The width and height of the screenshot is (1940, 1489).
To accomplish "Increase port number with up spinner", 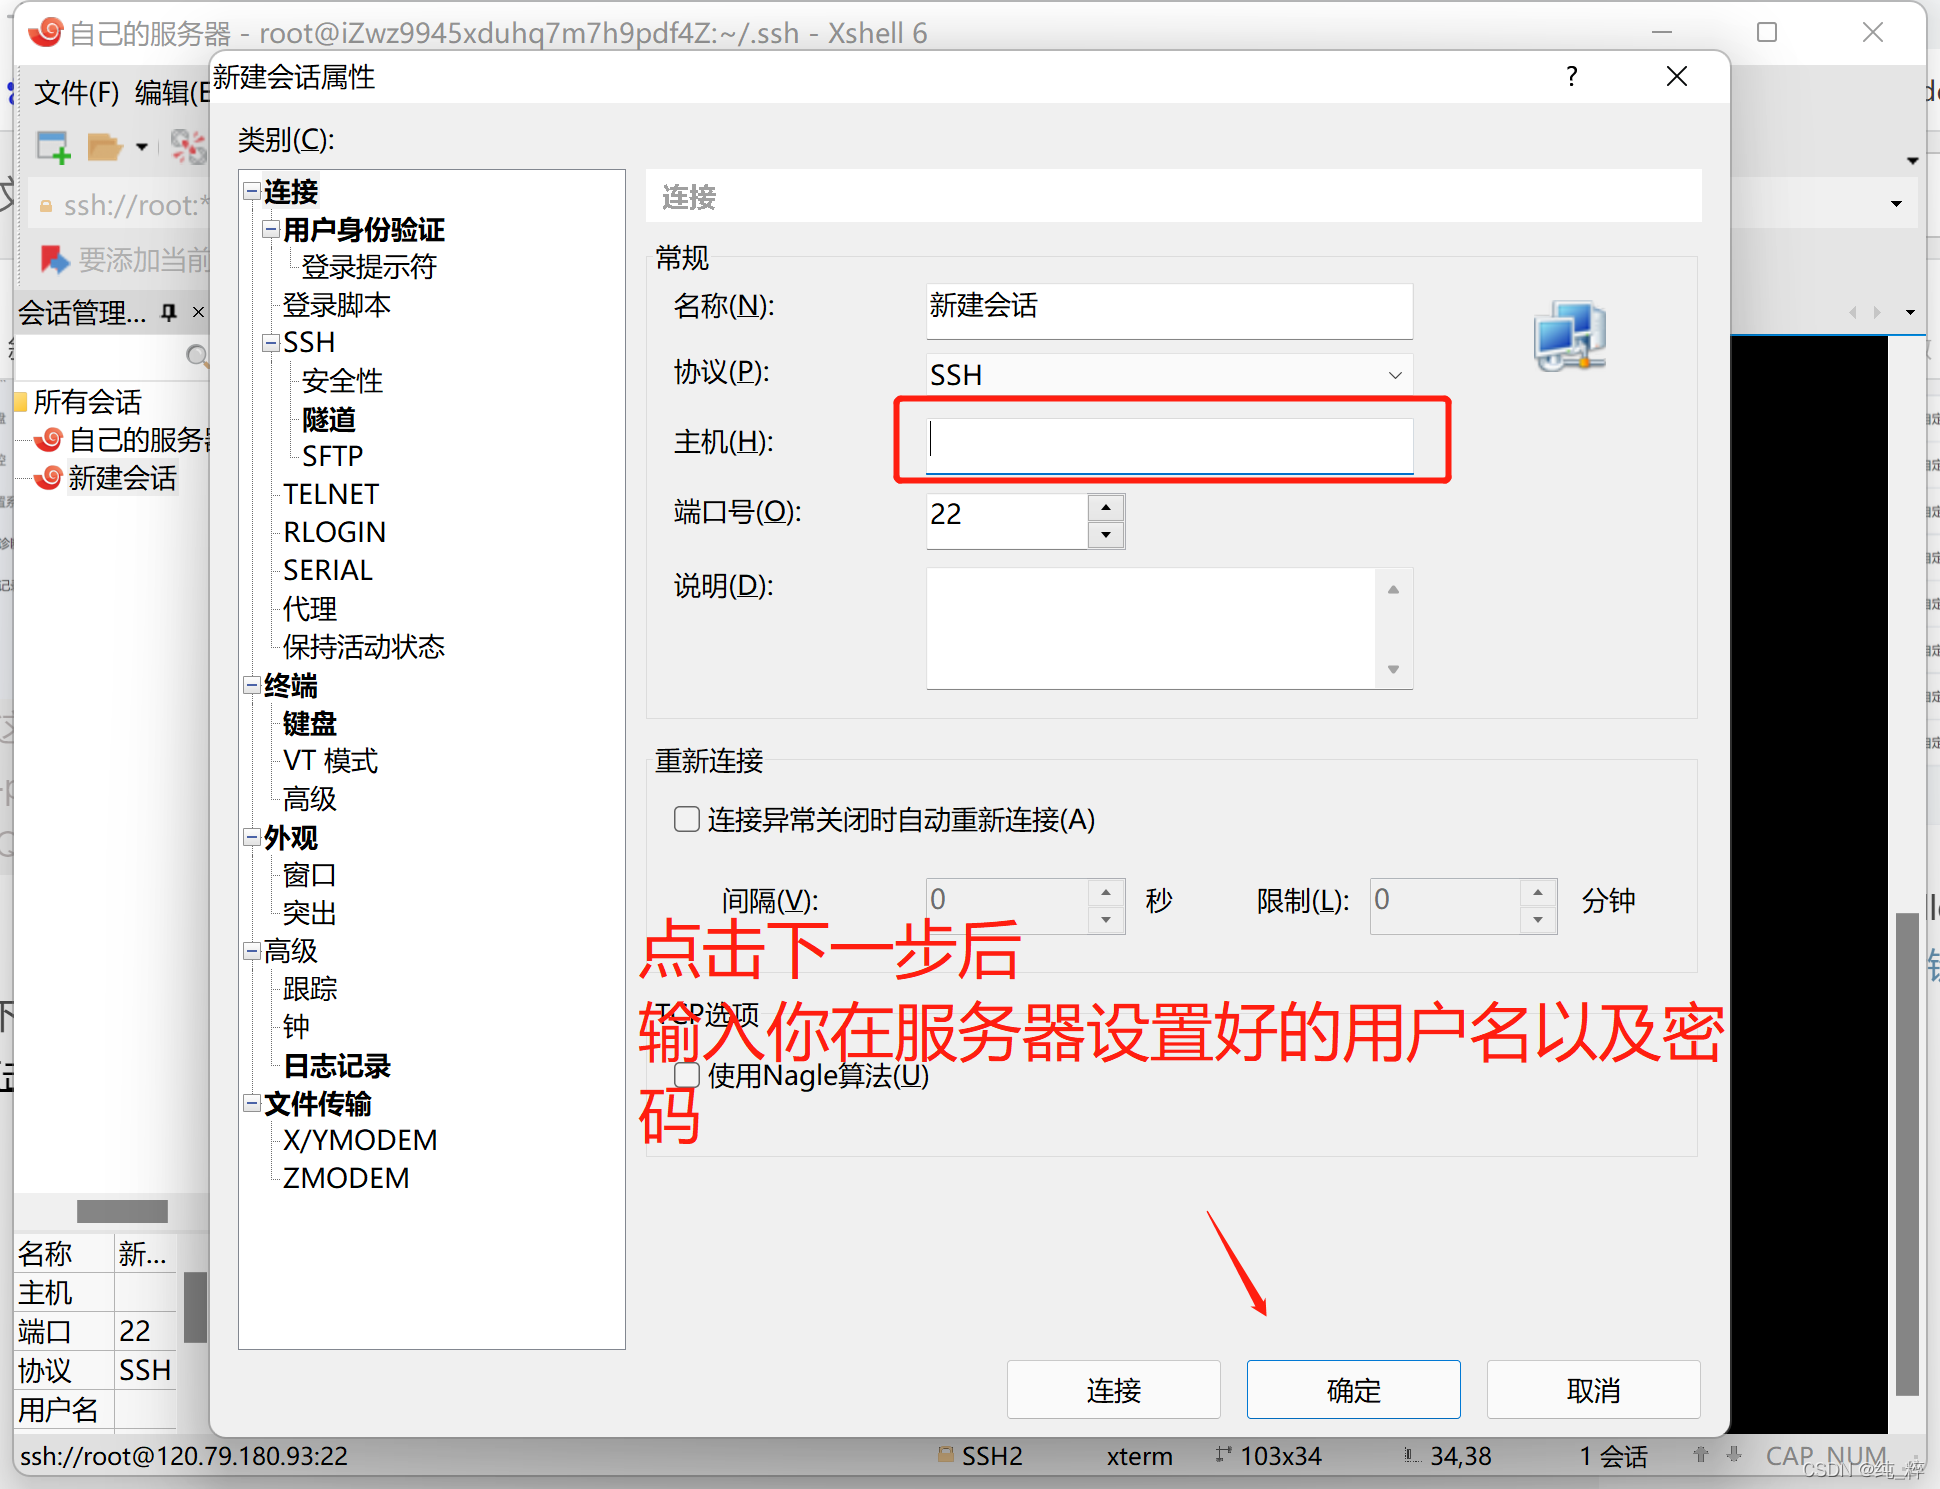I will (x=1105, y=507).
